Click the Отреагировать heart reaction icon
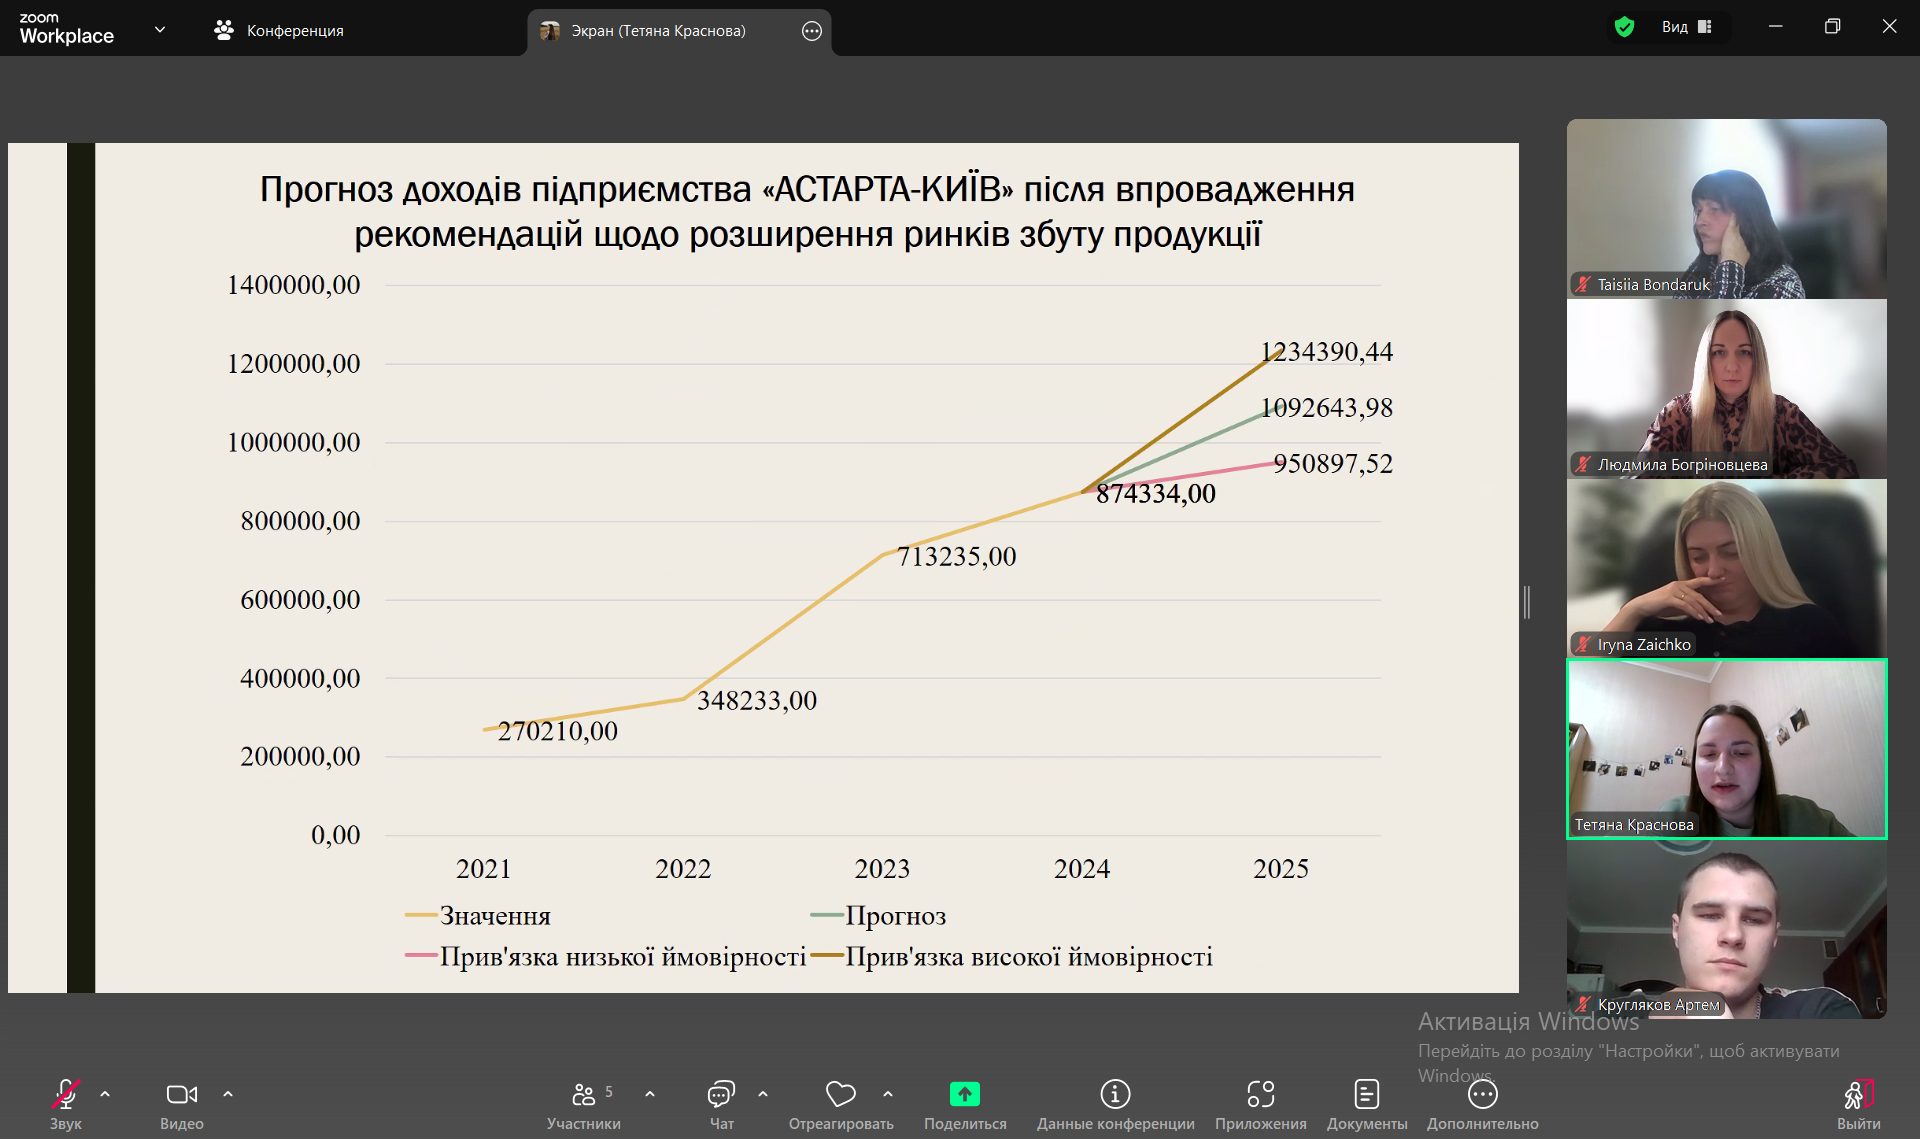 pos(840,1096)
